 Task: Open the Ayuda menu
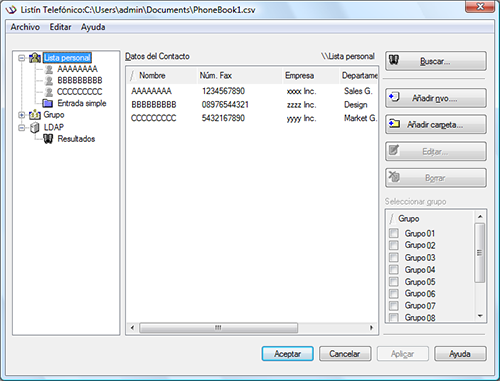point(93,27)
